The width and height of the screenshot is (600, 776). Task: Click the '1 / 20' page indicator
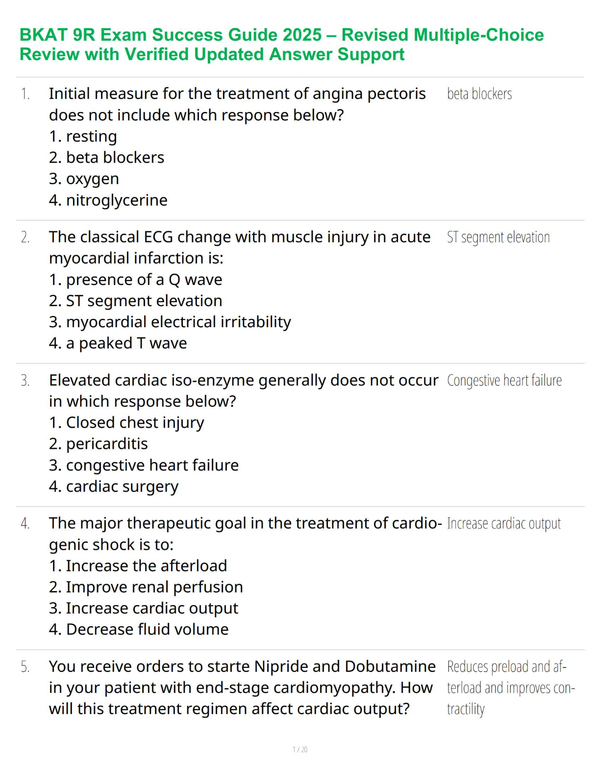pyautogui.click(x=300, y=749)
